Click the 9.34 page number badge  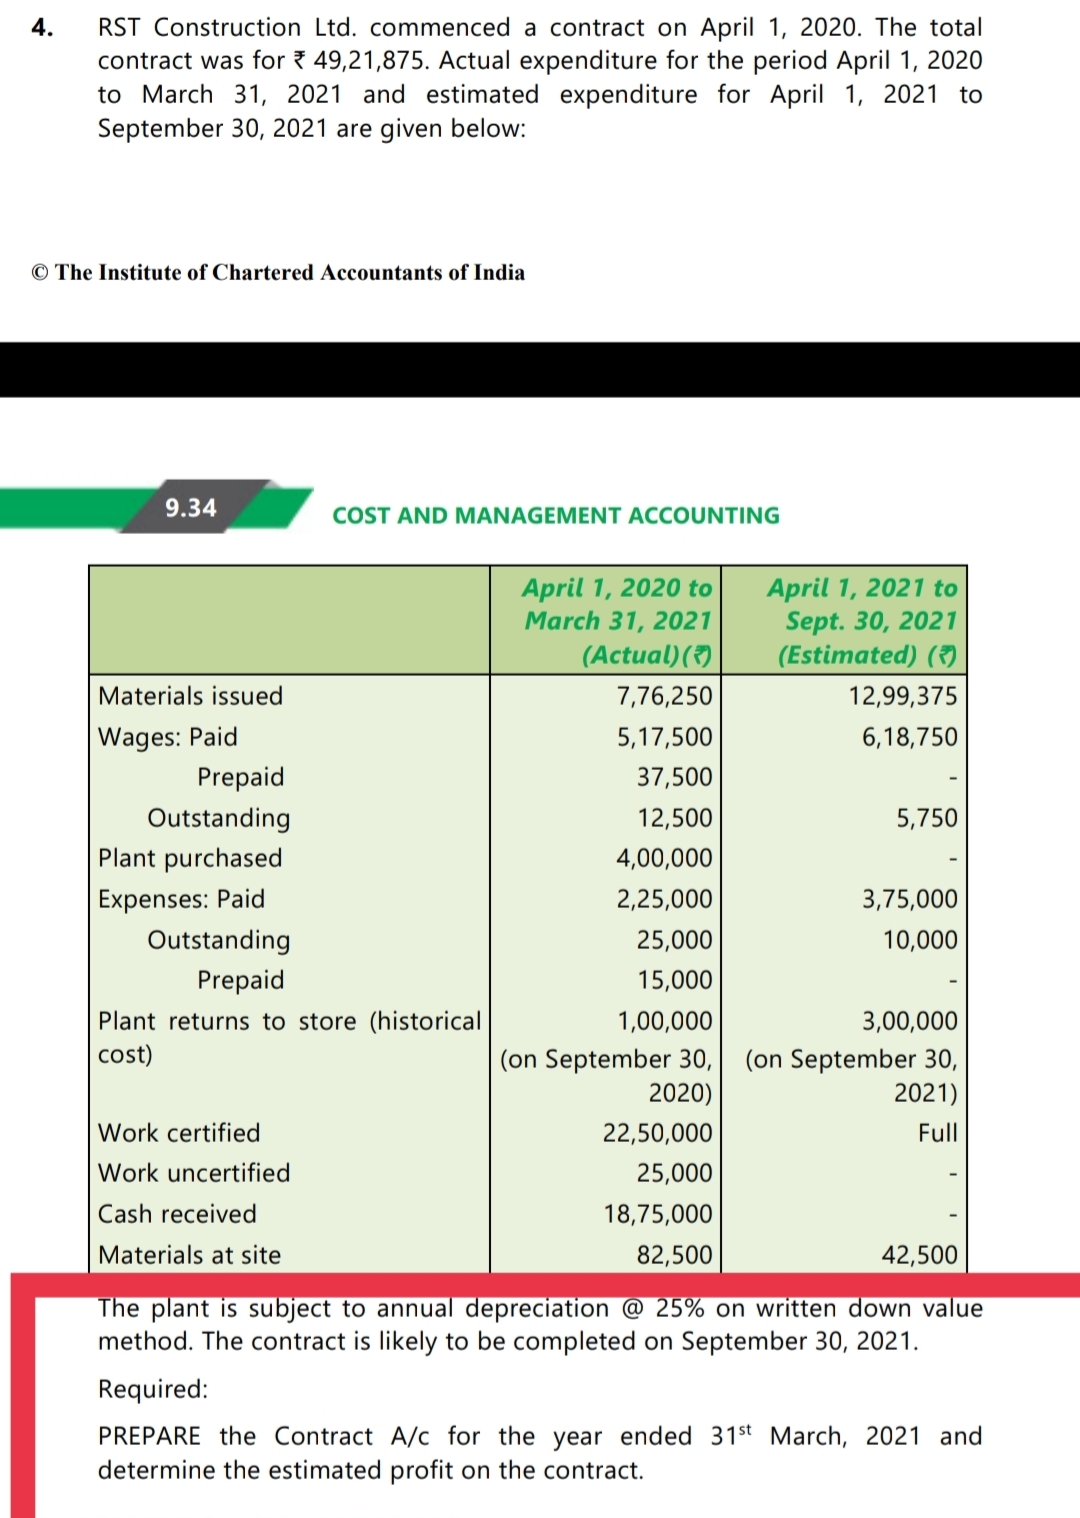click(190, 508)
